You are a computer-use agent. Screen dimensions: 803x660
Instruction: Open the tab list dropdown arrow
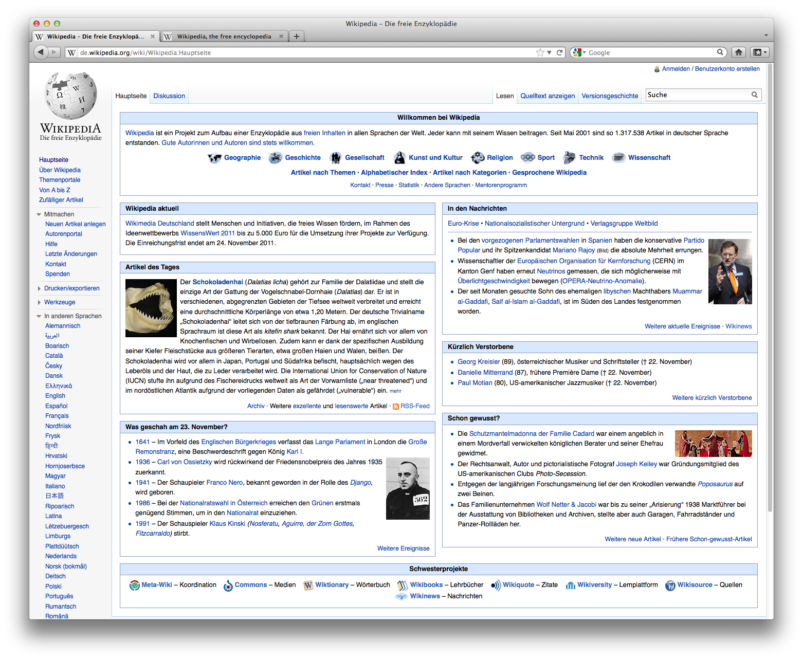click(x=766, y=35)
